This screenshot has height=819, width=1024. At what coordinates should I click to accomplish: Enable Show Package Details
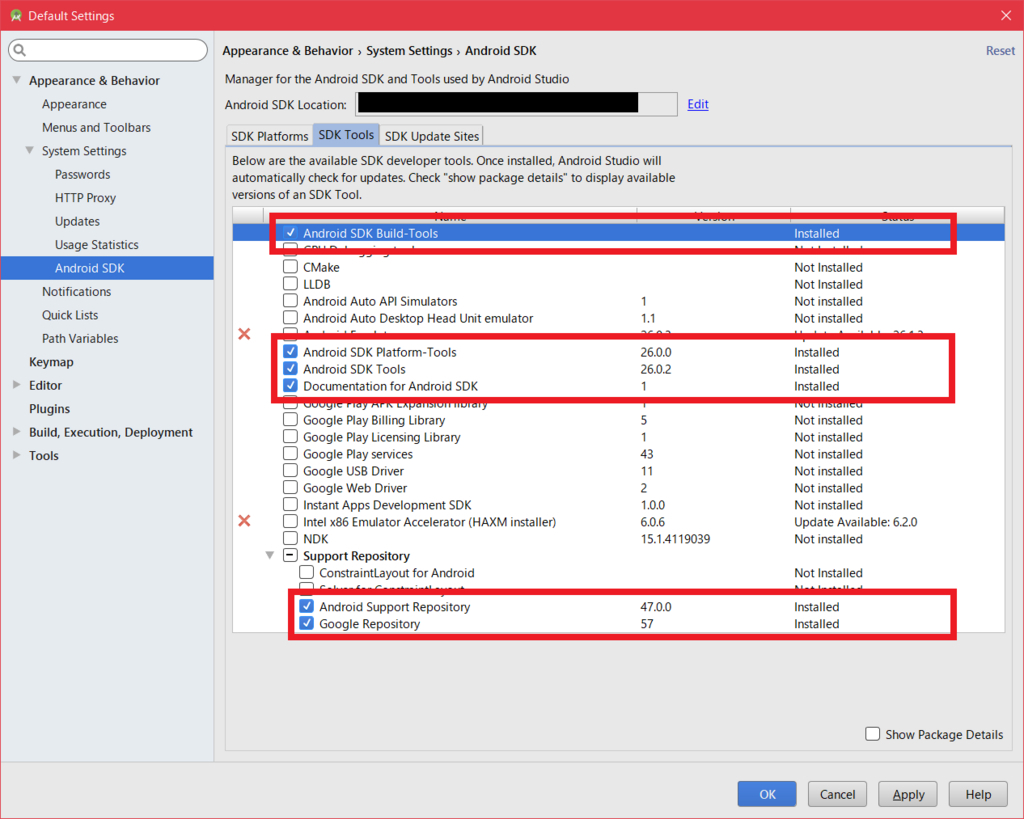(872, 734)
